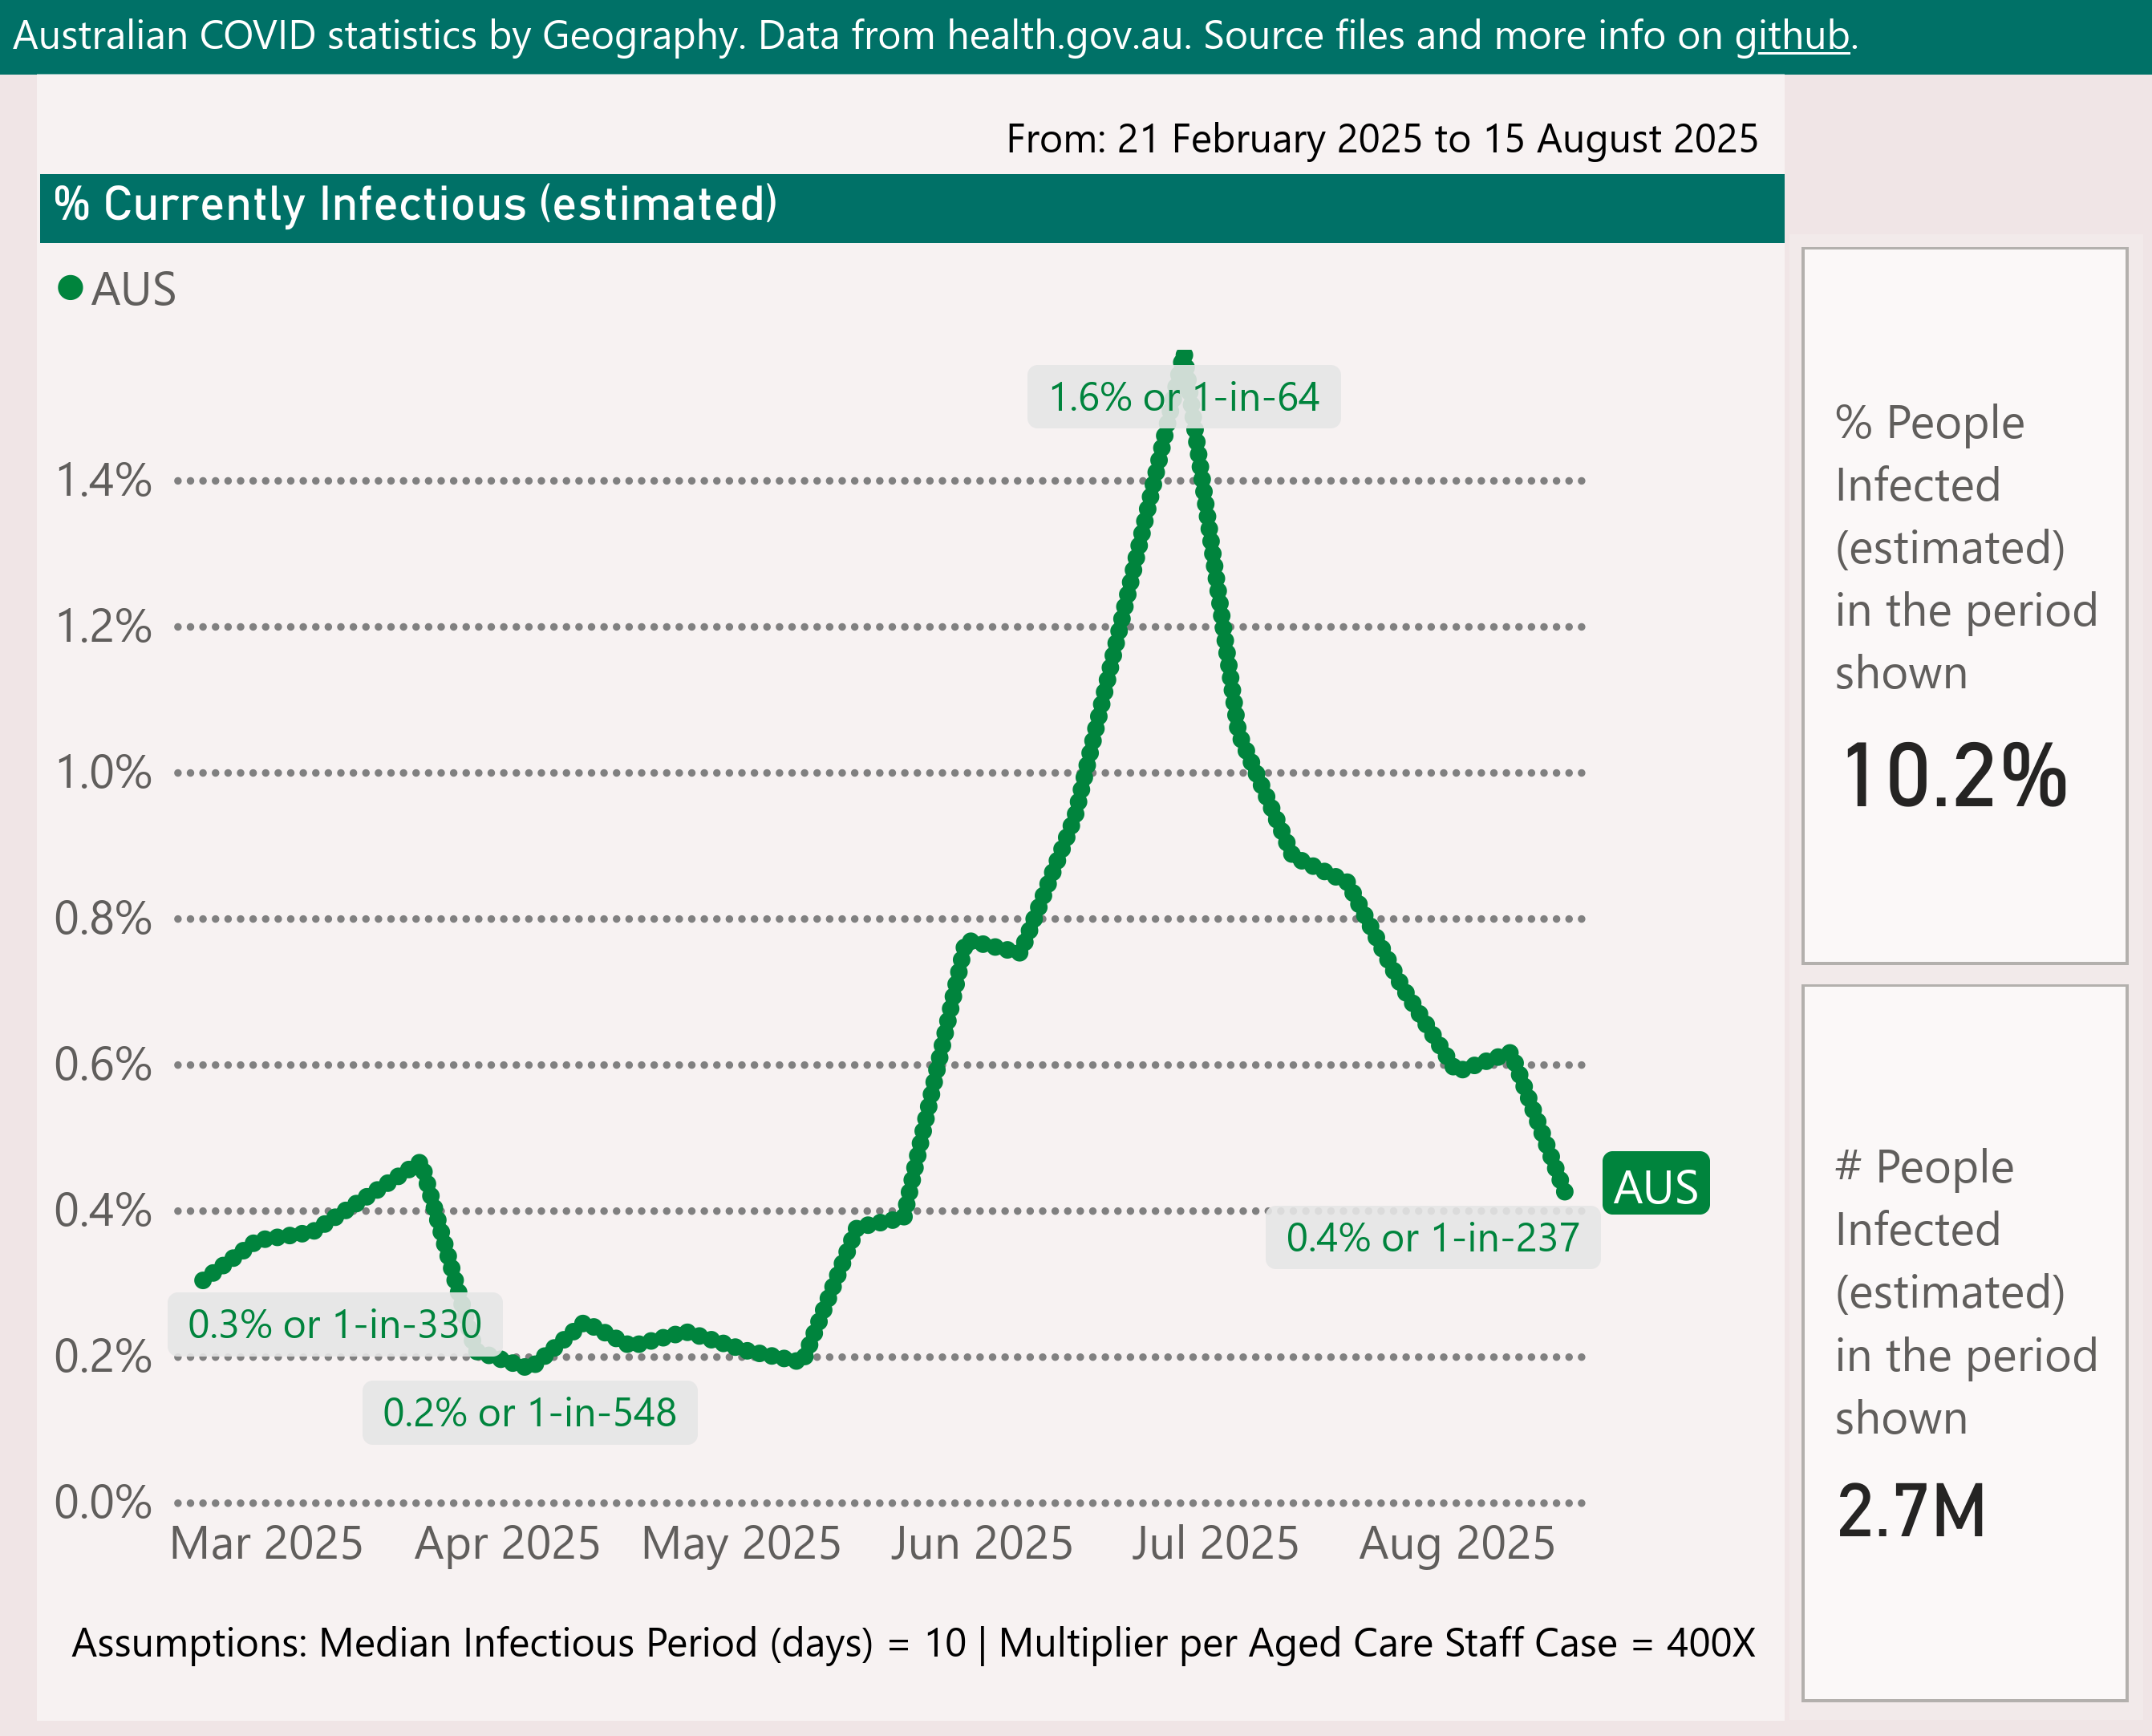This screenshot has width=2152, height=1736.
Task: Click the 2.7M people infected value
Action: tap(1910, 1510)
